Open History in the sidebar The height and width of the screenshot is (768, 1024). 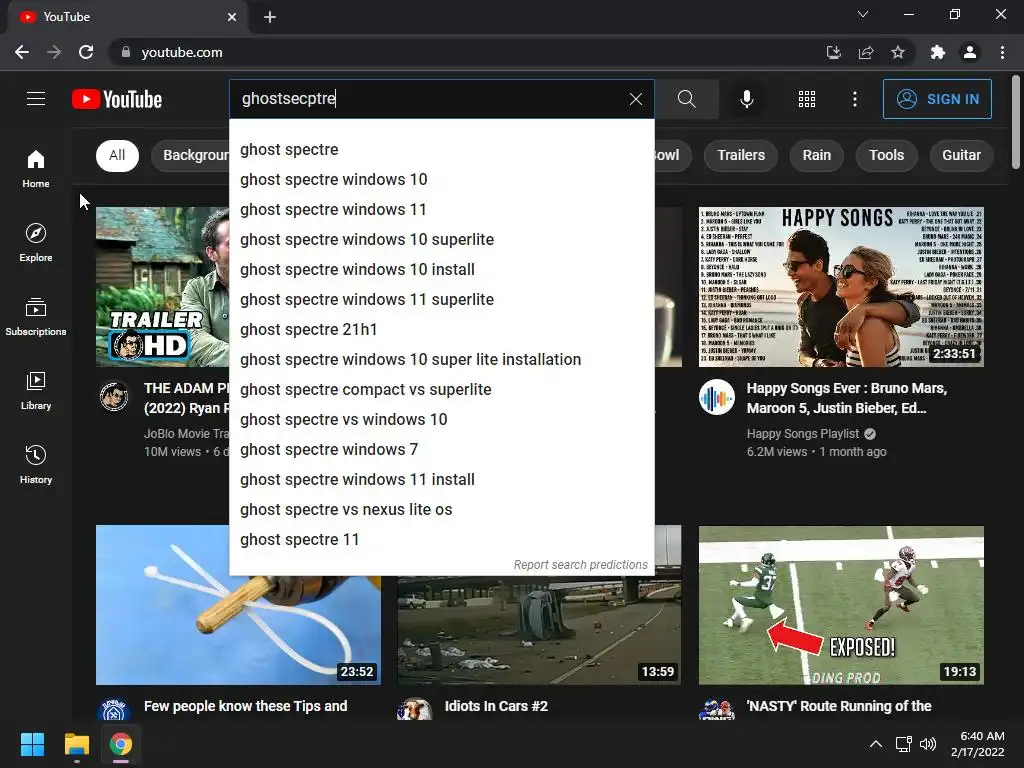coord(36,464)
